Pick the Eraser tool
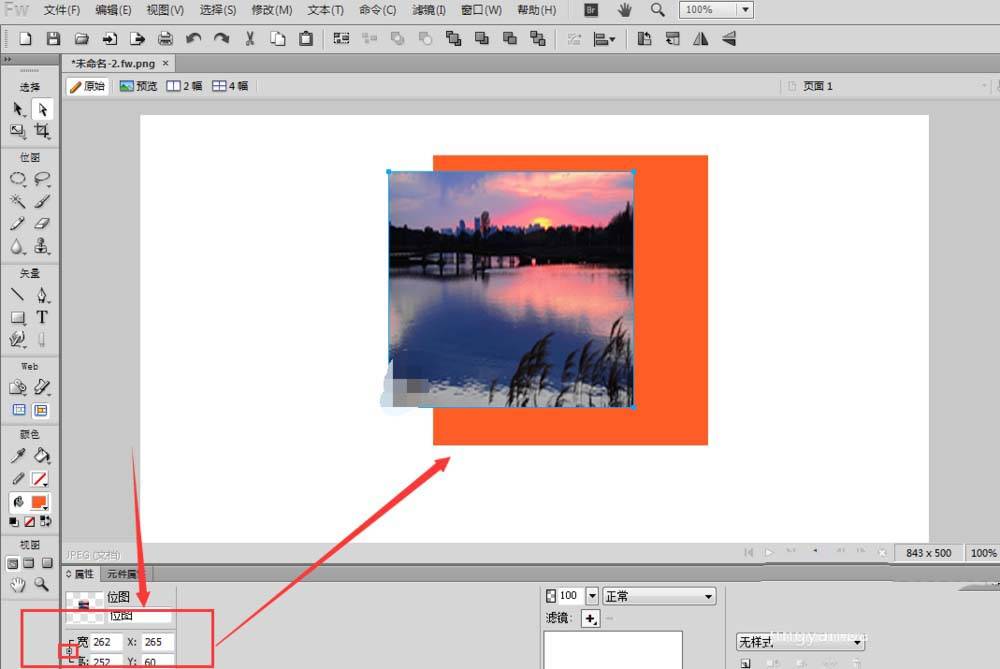The image size is (1000, 669). [x=42, y=223]
